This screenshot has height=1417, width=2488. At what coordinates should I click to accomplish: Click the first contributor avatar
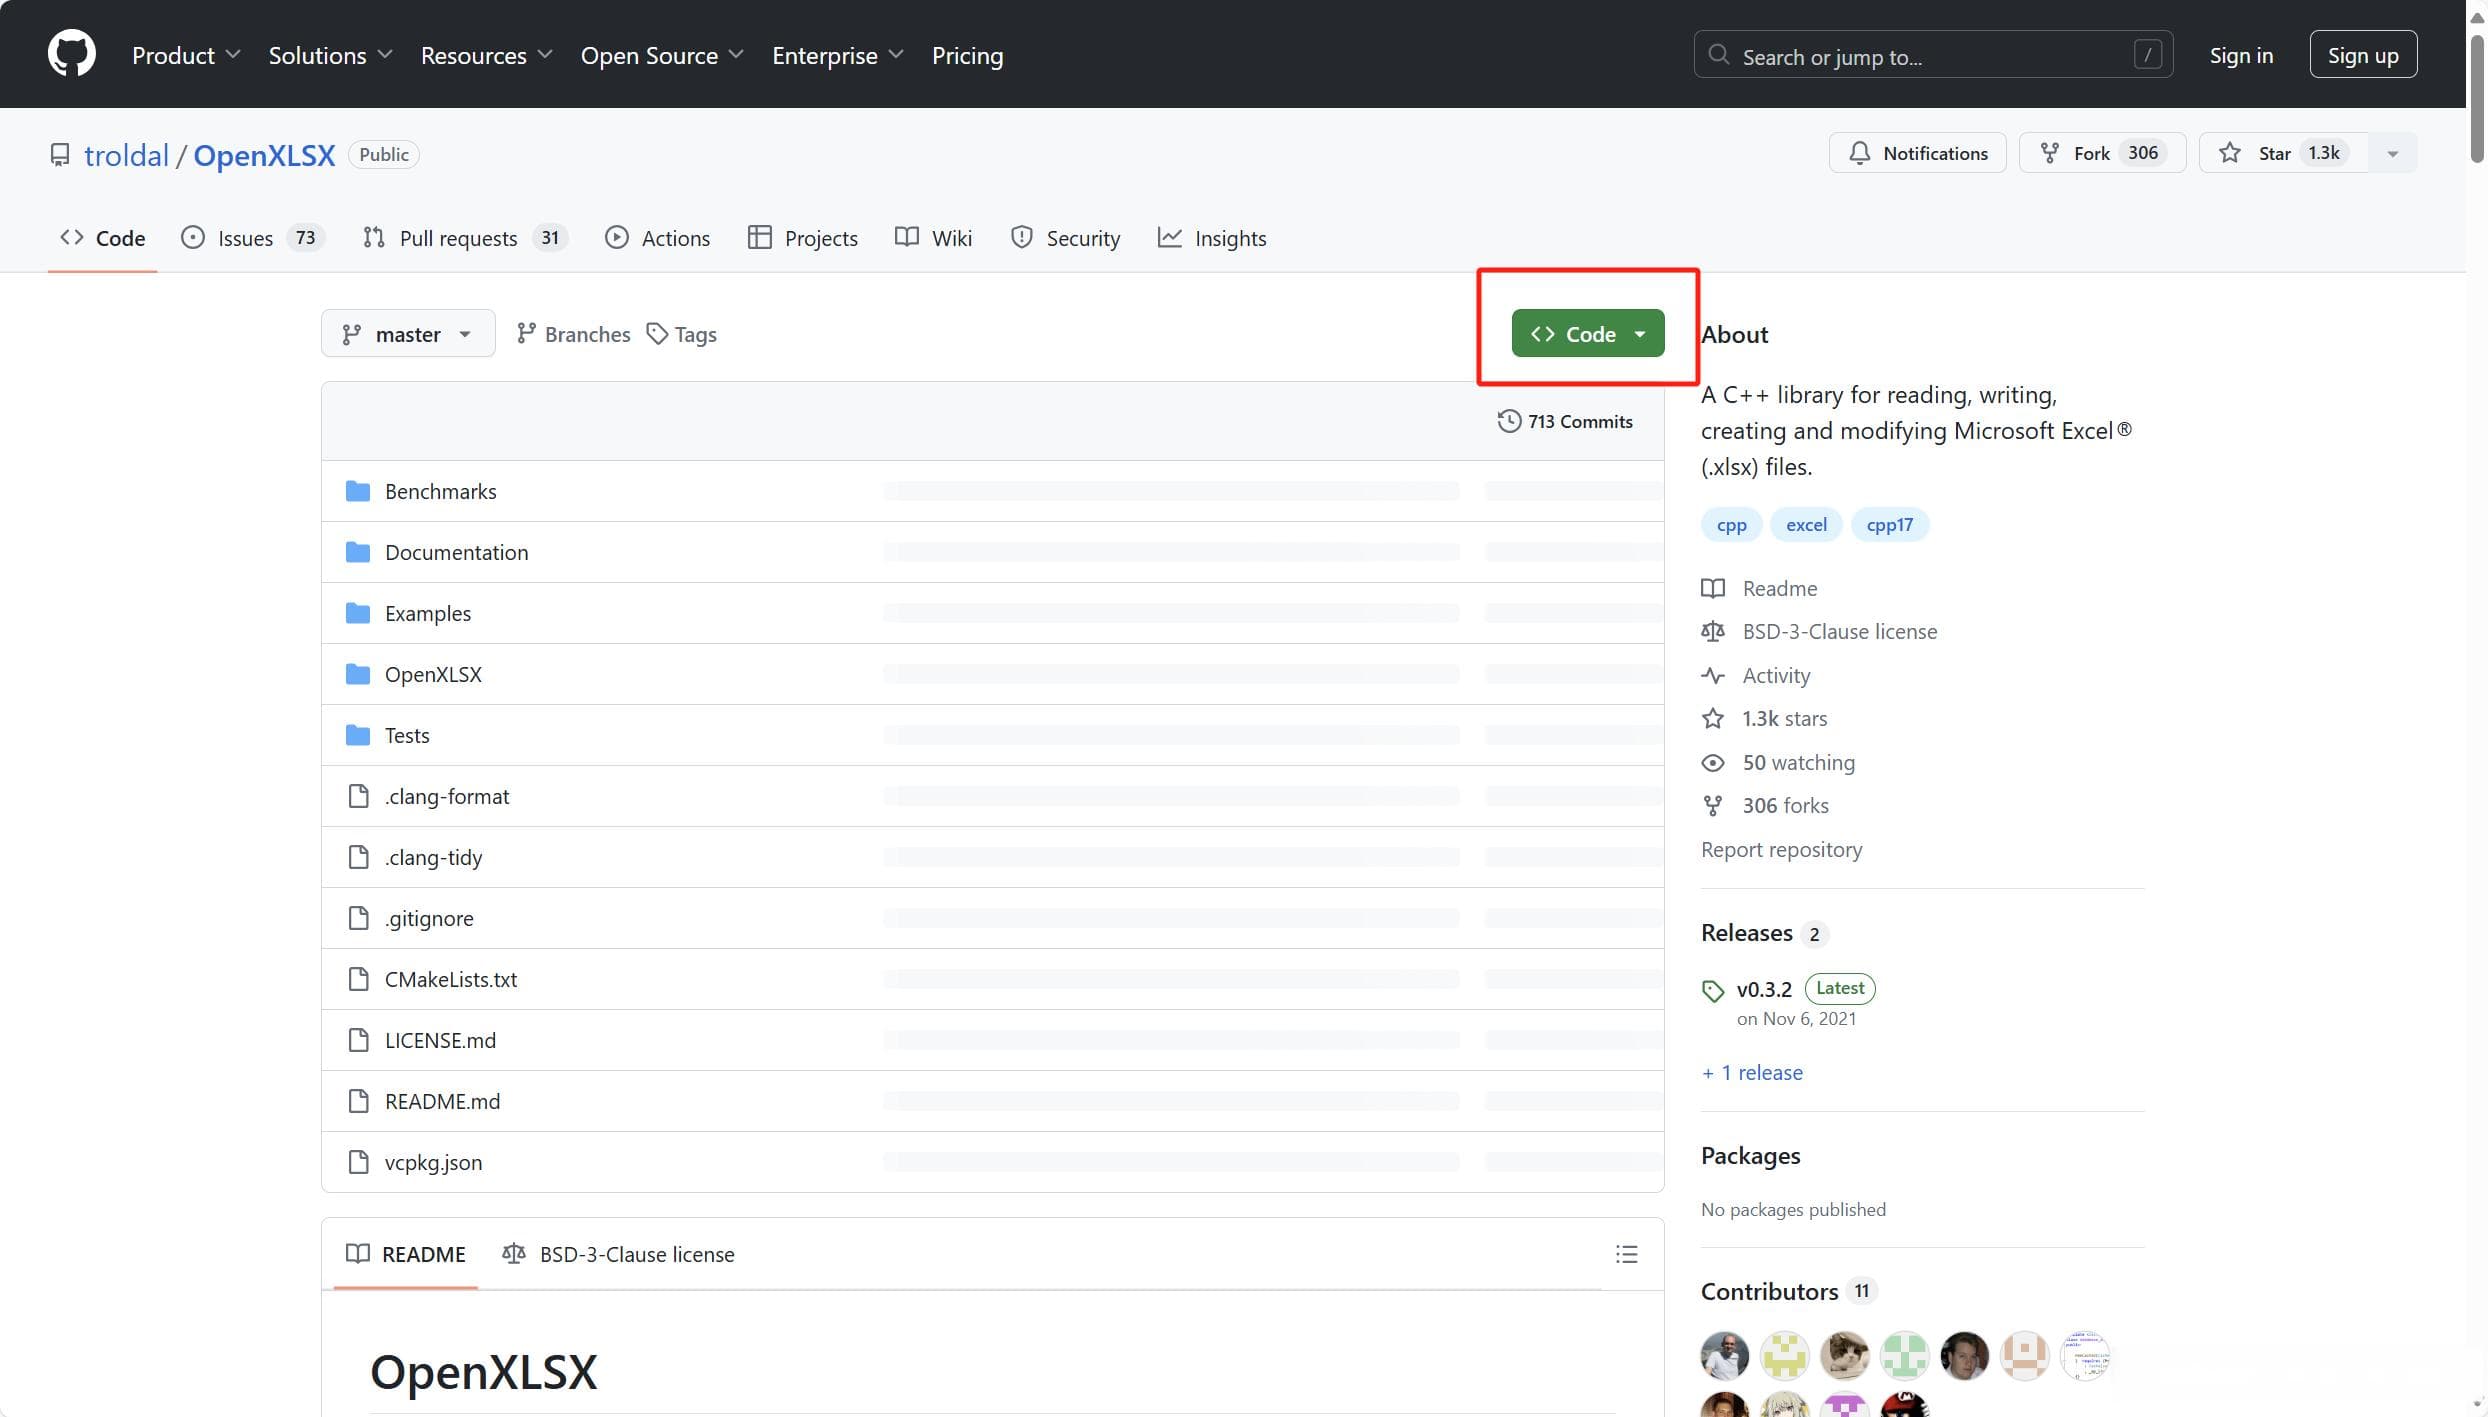click(x=1725, y=1356)
